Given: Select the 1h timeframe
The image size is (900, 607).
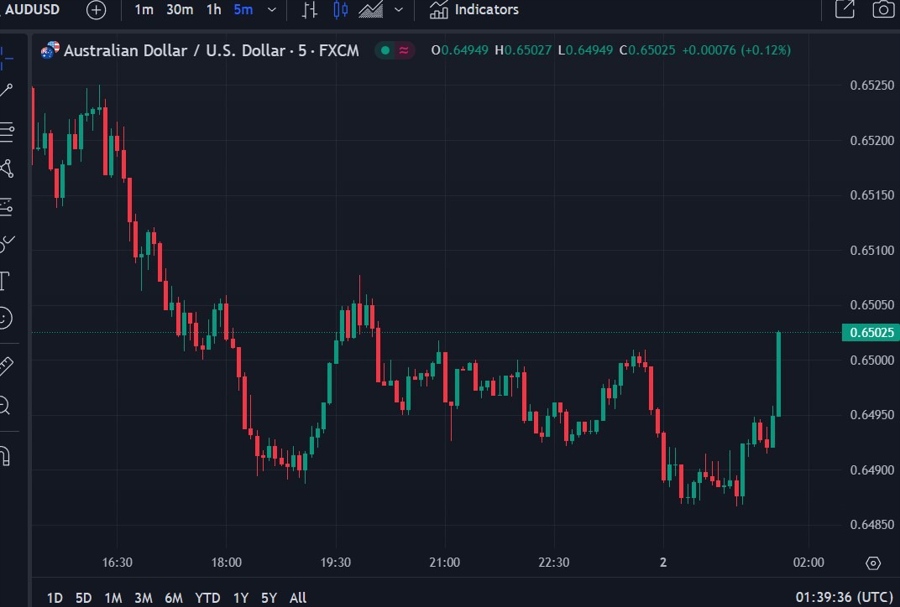Looking at the screenshot, I should (214, 10).
